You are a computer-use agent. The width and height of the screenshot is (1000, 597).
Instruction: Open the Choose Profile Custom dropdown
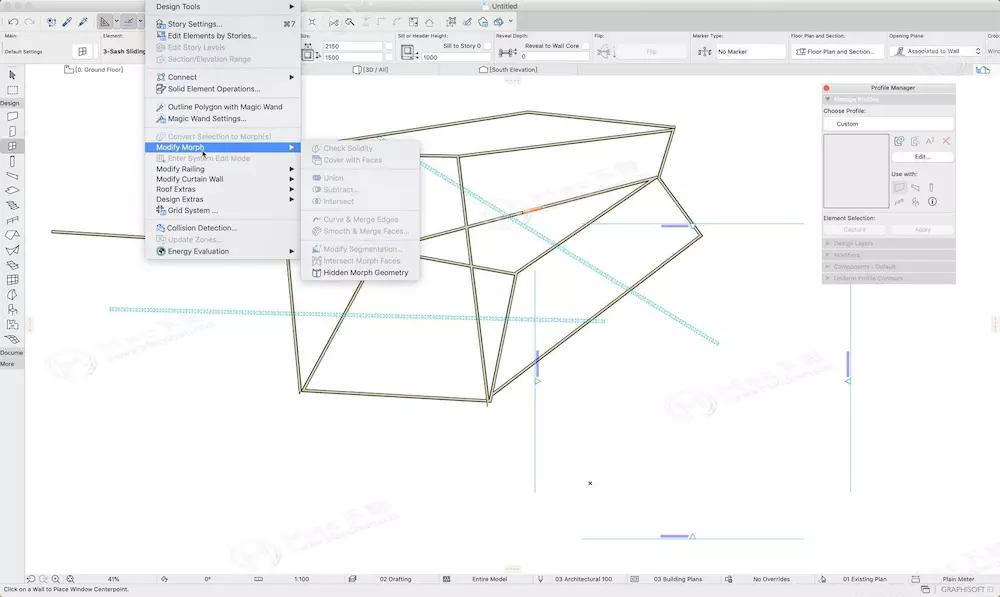888,124
